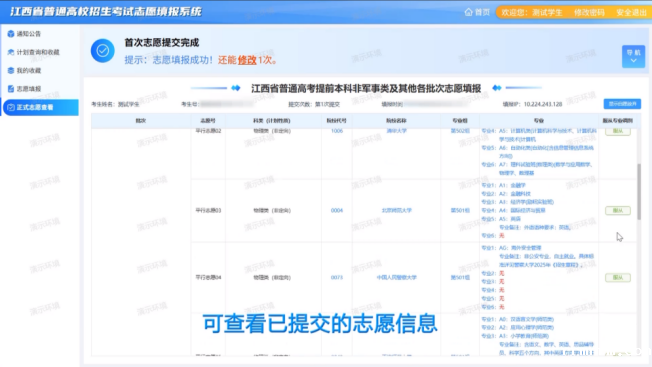652x367 pixels.
Task: Click 服从 tag for 平行志愿03 row
Action: [617, 210]
